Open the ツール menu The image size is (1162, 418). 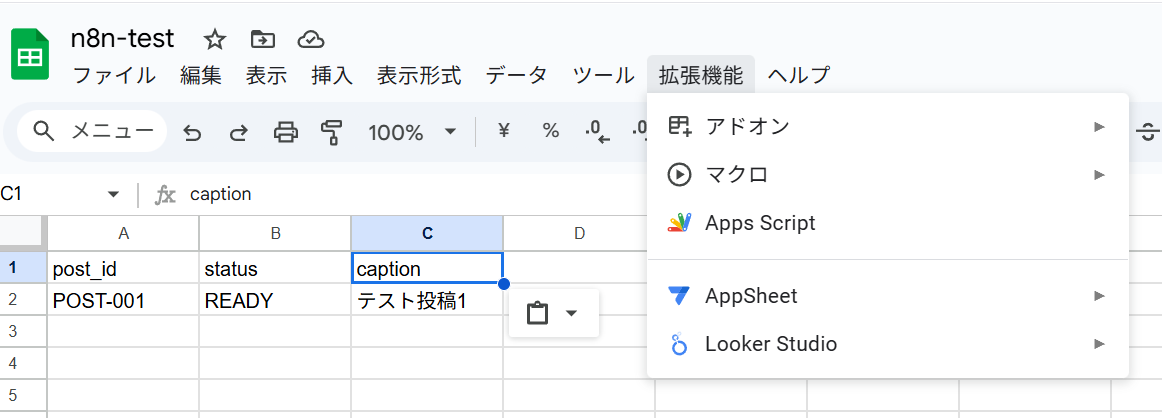[604, 75]
